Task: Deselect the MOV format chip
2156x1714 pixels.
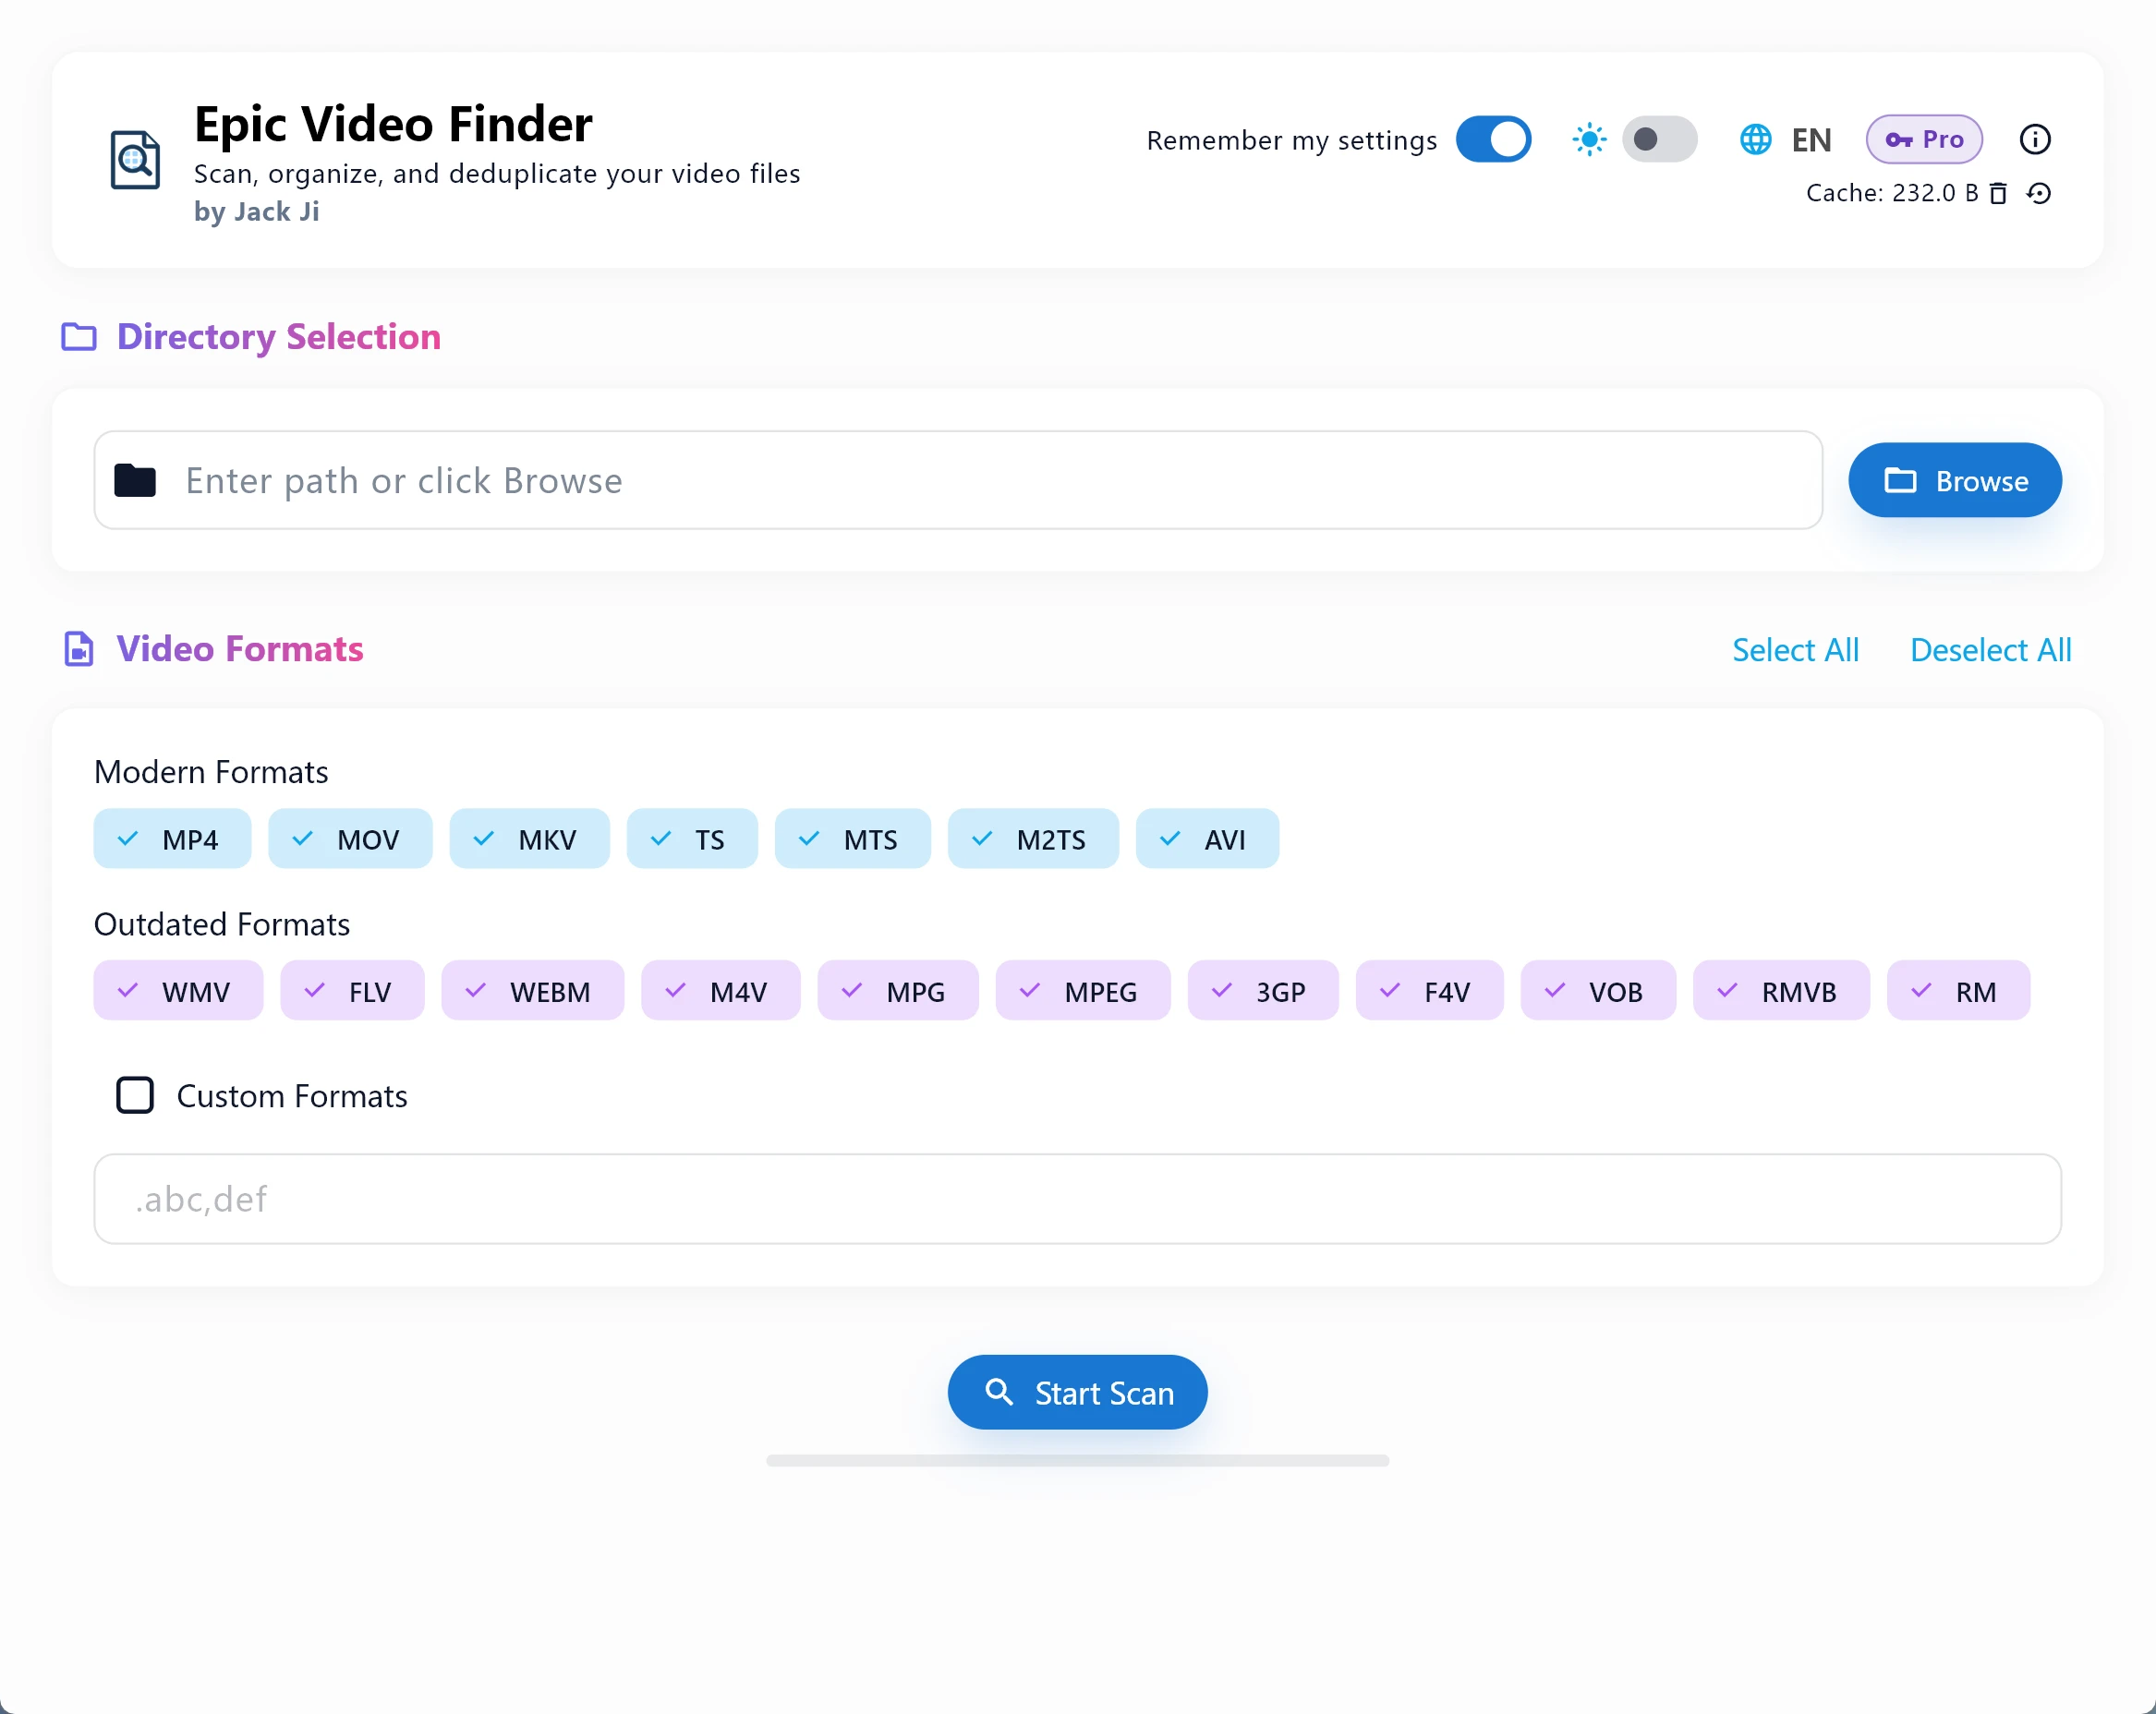Action: [x=350, y=839]
